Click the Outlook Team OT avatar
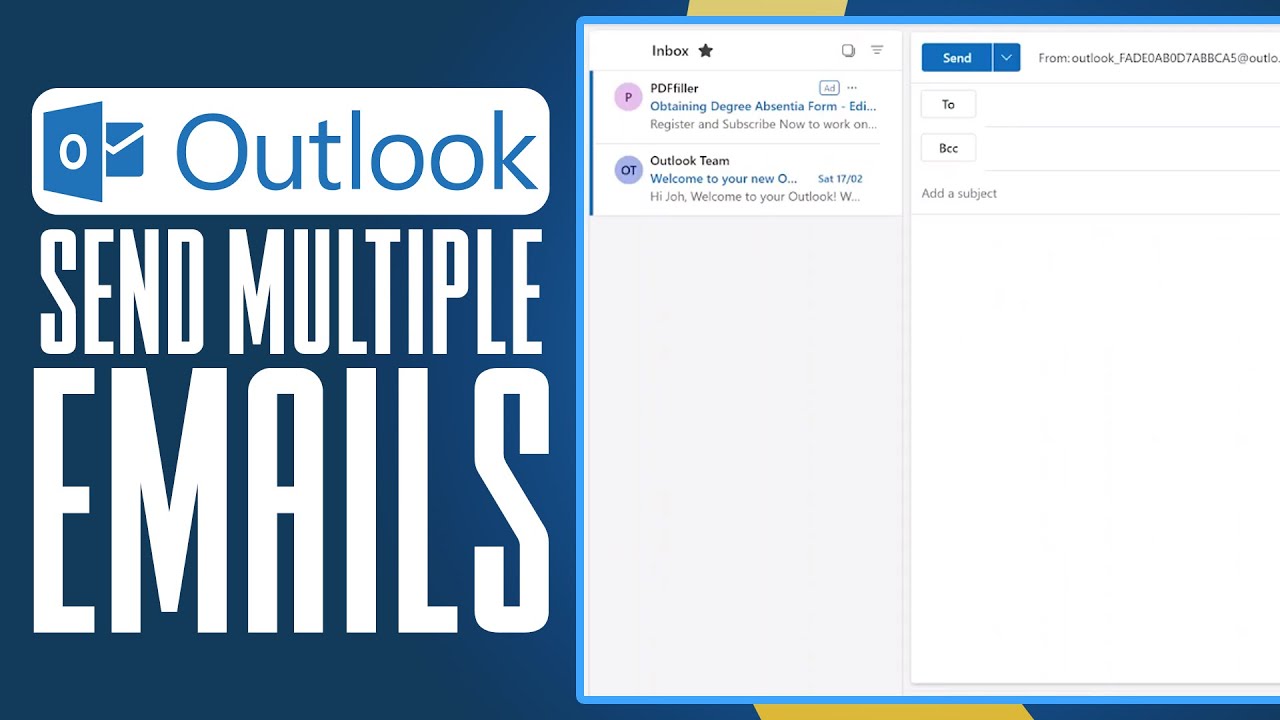1280x720 pixels. point(628,170)
